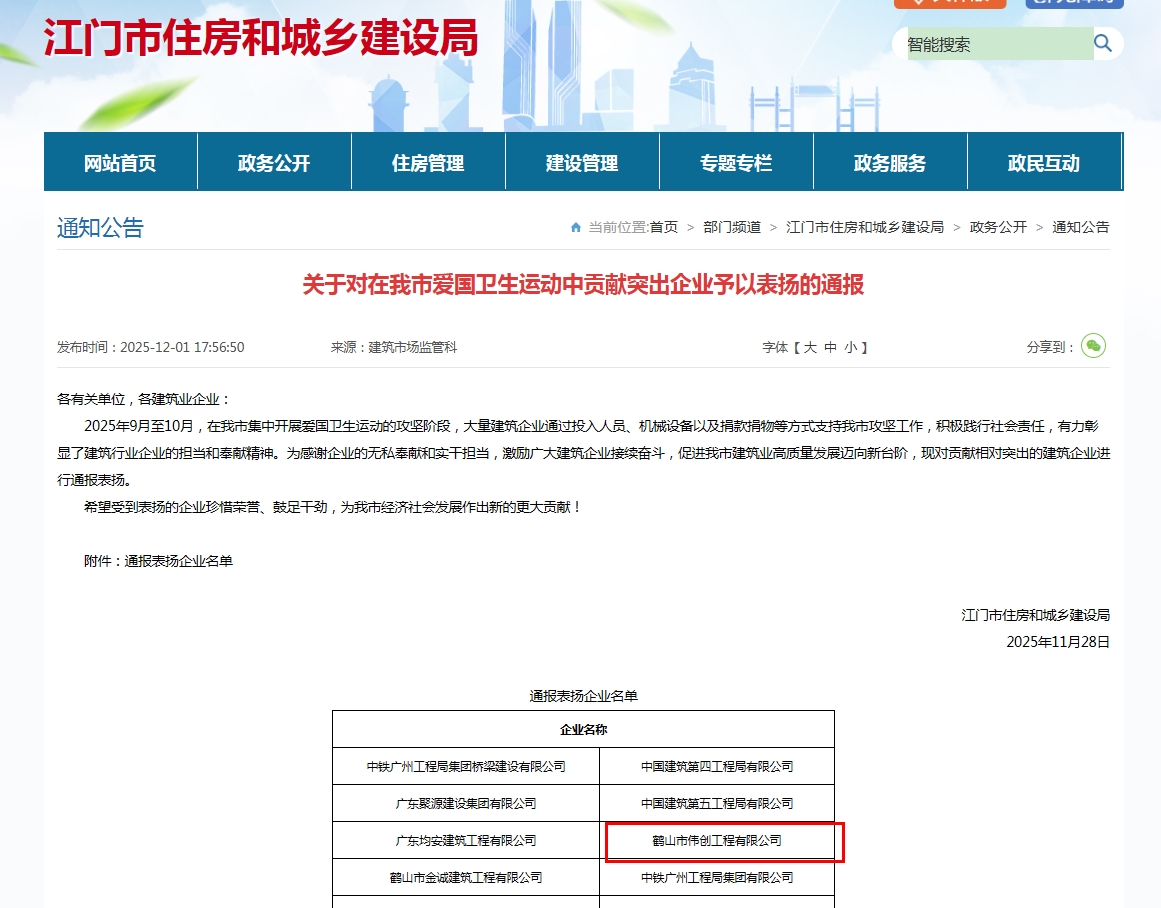Focus the 智能搜索 search field
The image size is (1161, 908).
pyautogui.click(x=998, y=44)
